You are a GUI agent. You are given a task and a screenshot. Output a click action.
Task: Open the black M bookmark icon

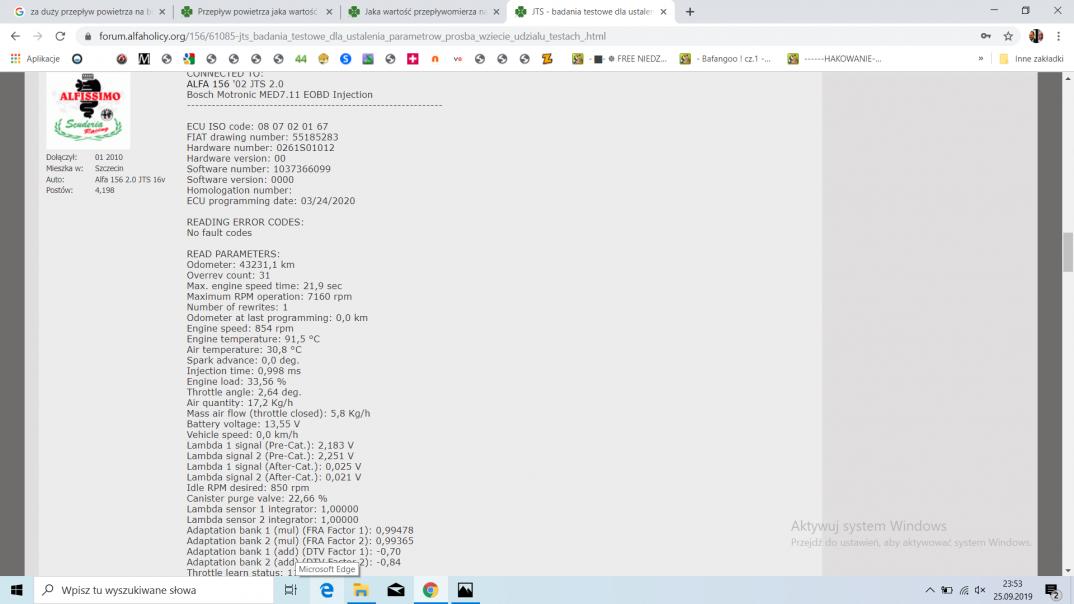(x=144, y=59)
